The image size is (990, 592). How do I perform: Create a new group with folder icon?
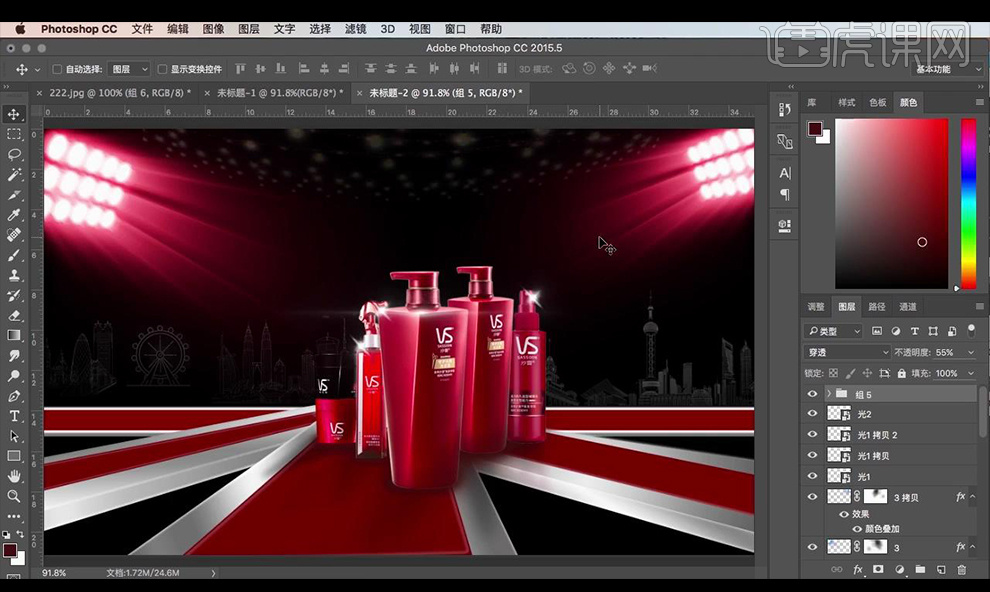click(920, 570)
